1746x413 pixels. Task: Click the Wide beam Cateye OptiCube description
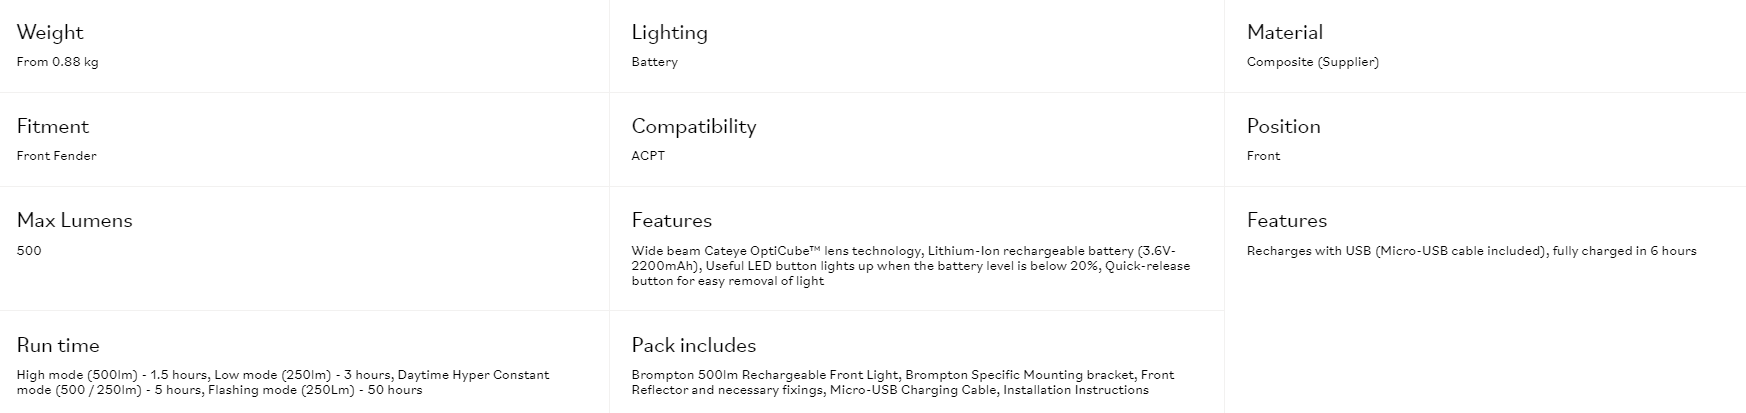tap(910, 266)
